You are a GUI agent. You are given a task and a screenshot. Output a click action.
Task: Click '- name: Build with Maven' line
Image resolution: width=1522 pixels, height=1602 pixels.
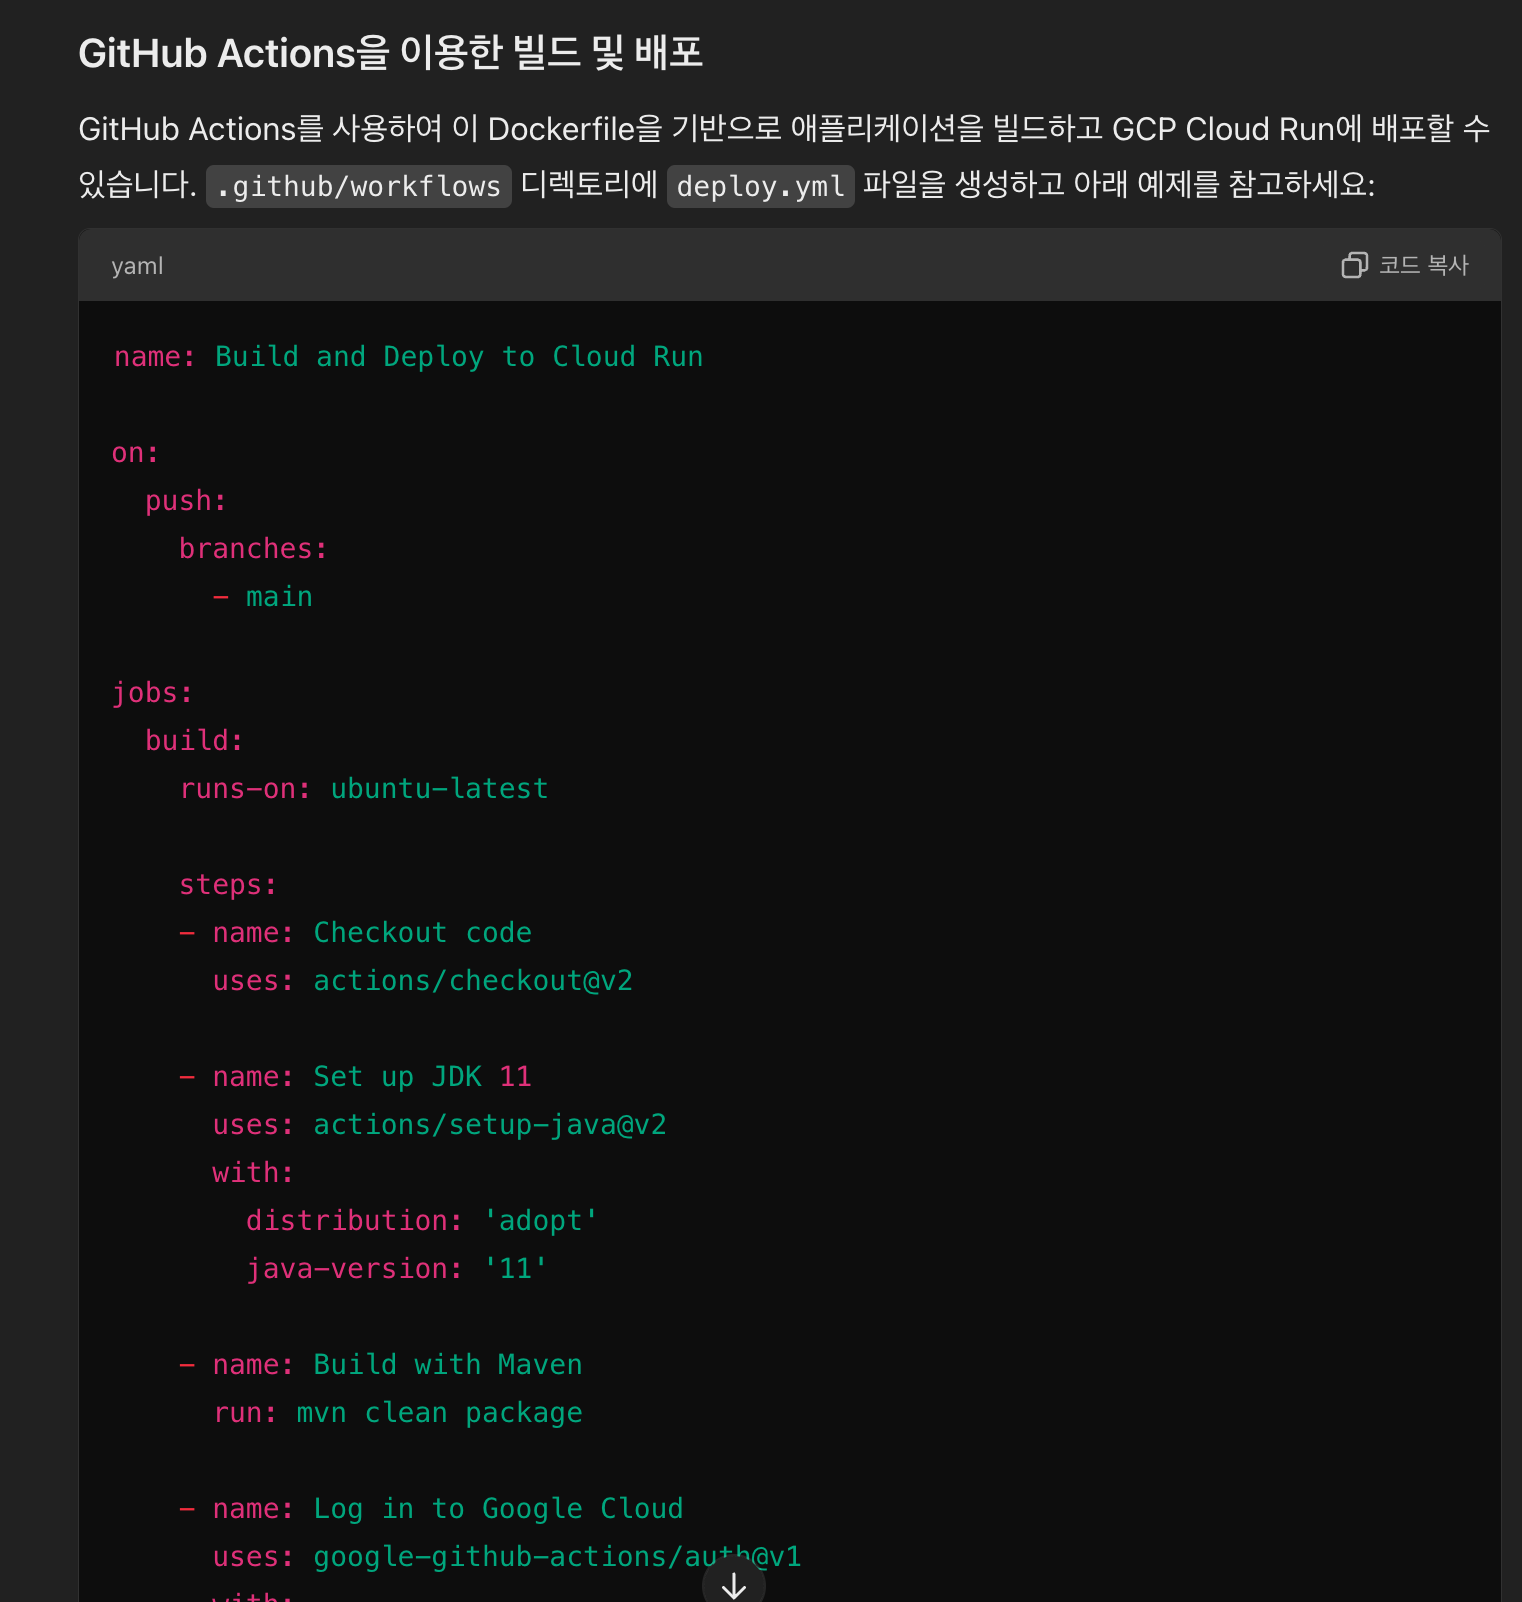(381, 1365)
